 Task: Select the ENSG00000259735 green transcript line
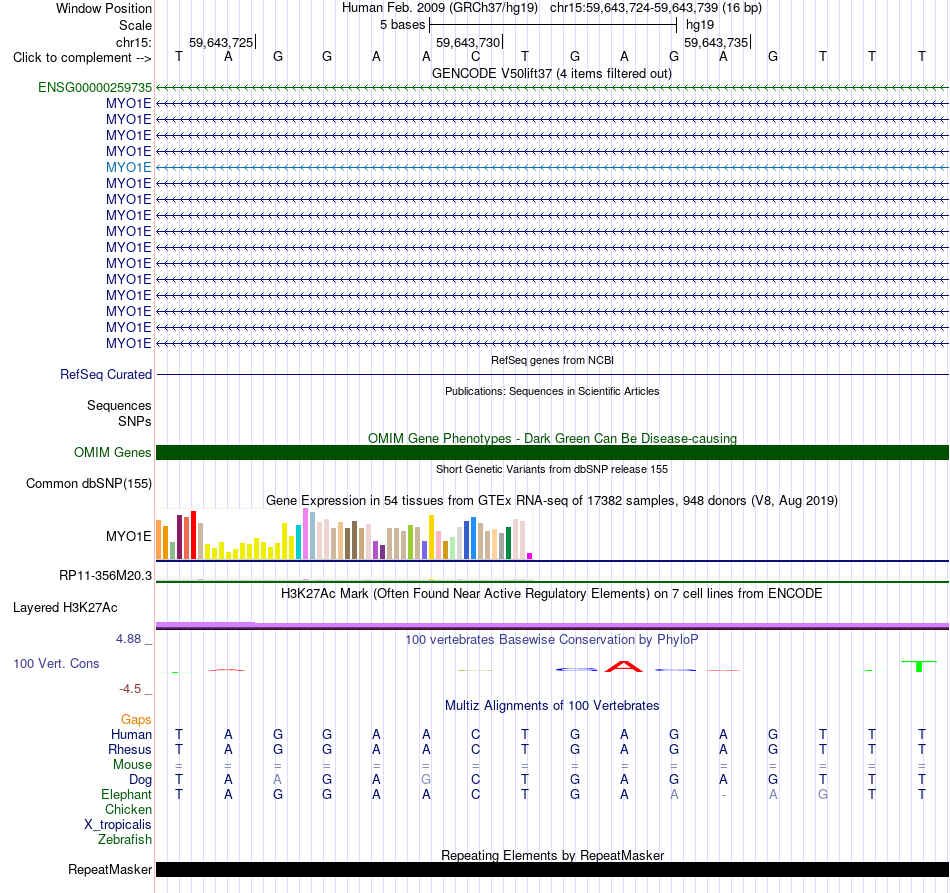tap(552, 88)
